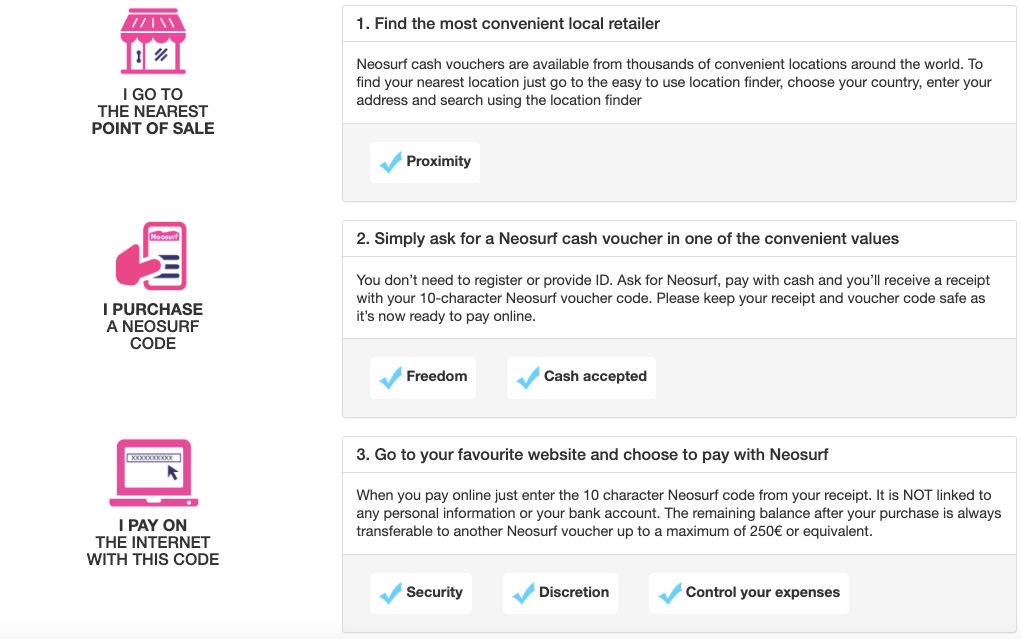Viewport: 1021px width, 639px height.
Task: Select the Discretion badge
Action: tap(560, 593)
